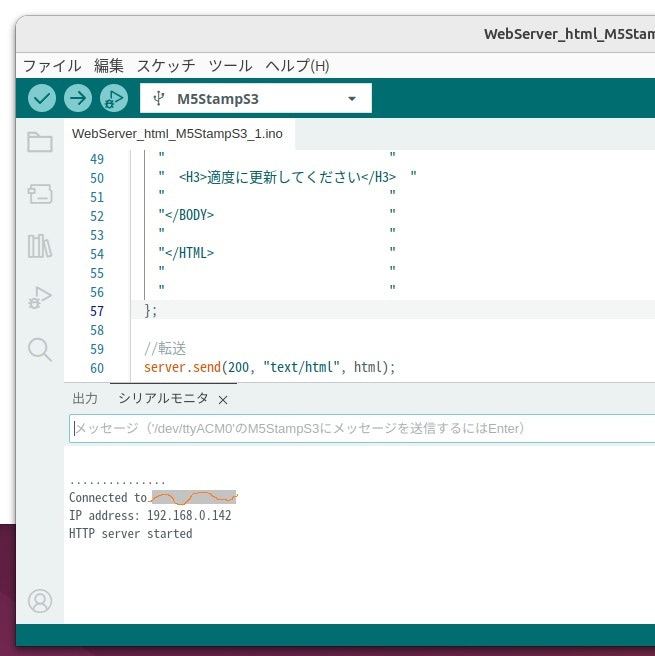Viewport: 655px width, 656px height.
Task: Close the シリアルモニタ tab
Action: coord(223,400)
